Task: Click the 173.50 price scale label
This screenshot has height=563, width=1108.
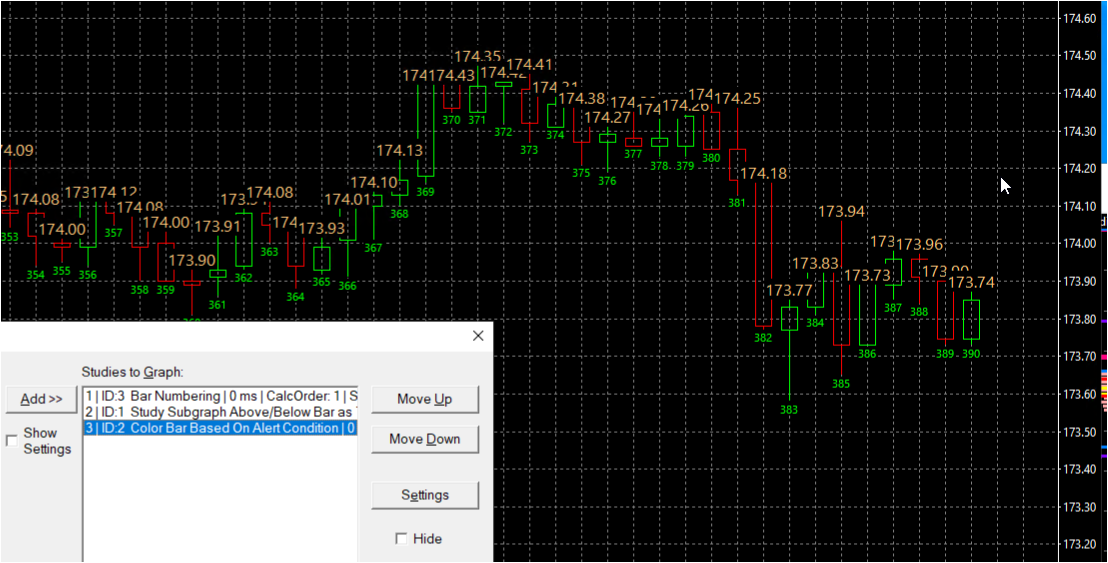Action: (x=1080, y=432)
